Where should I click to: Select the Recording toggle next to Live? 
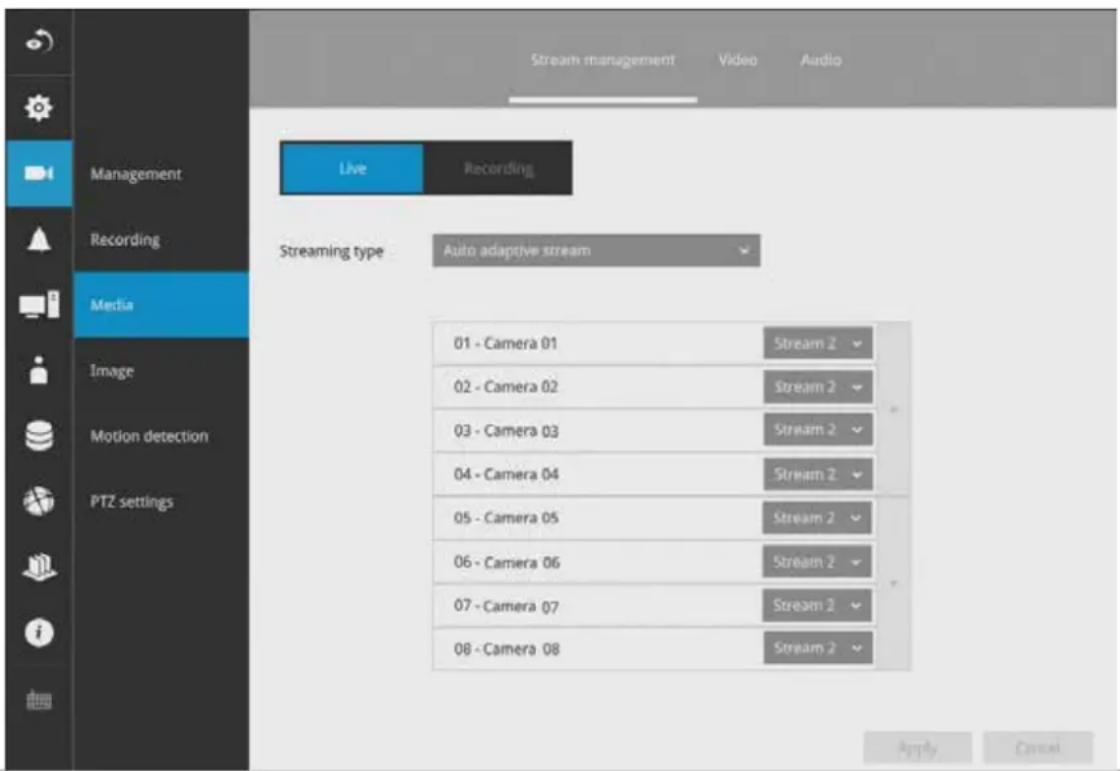498,169
